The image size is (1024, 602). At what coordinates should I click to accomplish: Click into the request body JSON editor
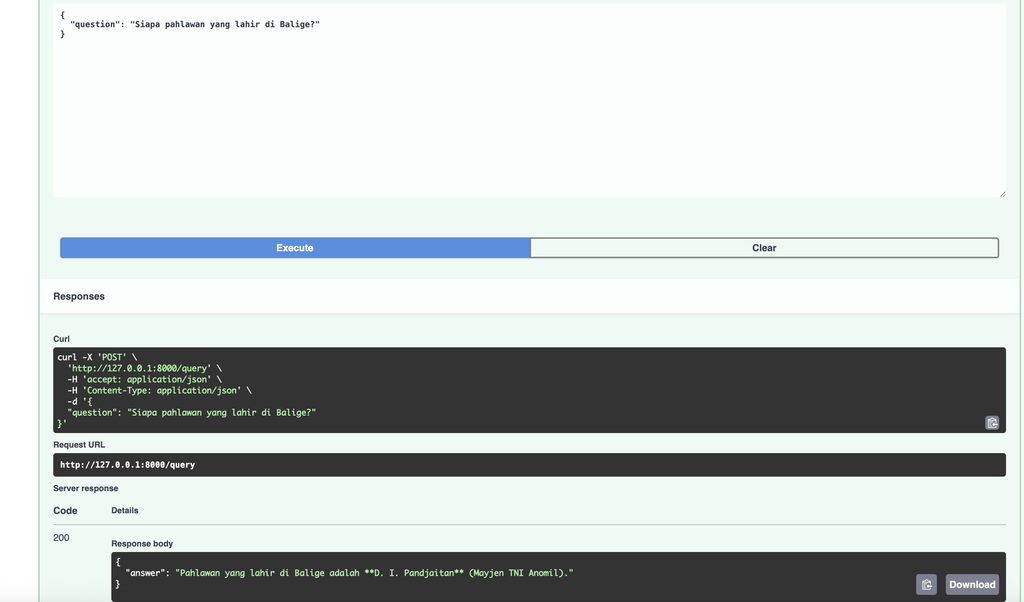[529, 100]
